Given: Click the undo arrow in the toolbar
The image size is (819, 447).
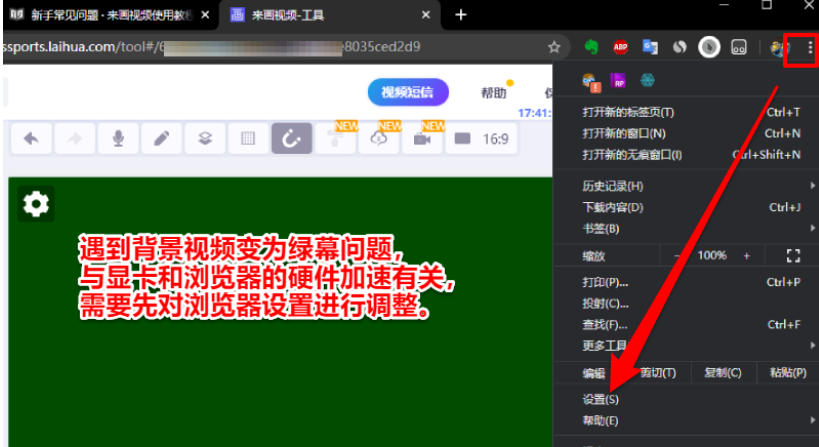Looking at the screenshot, I should point(31,138).
